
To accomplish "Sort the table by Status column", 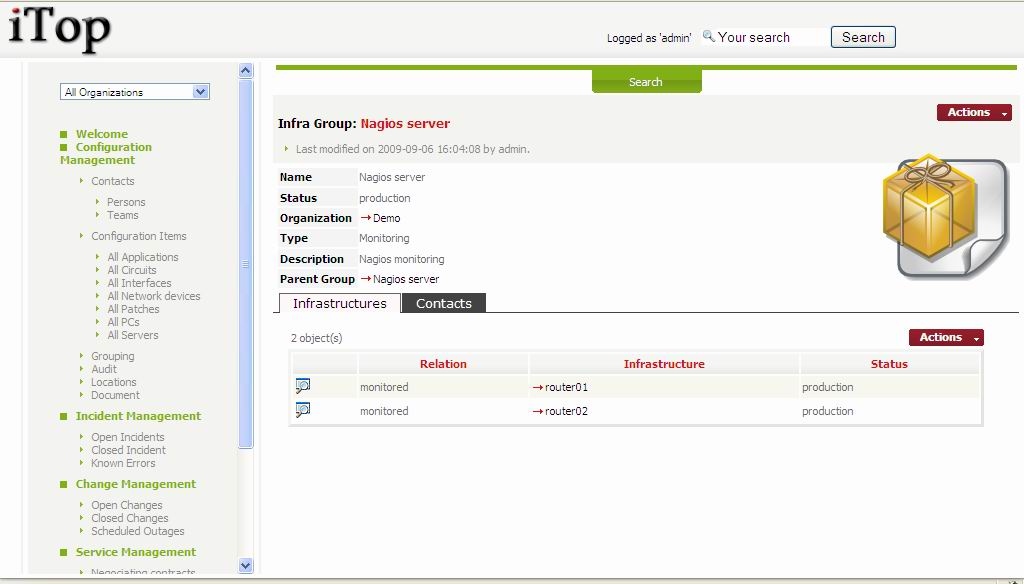I will click(889, 364).
